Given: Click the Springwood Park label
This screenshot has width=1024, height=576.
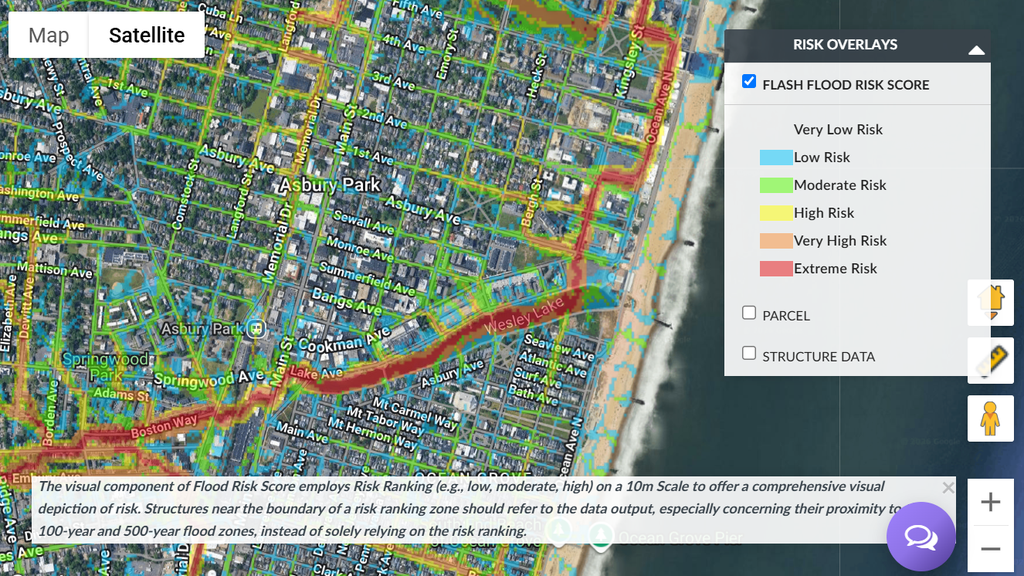Looking at the screenshot, I should [x=104, y=367].
